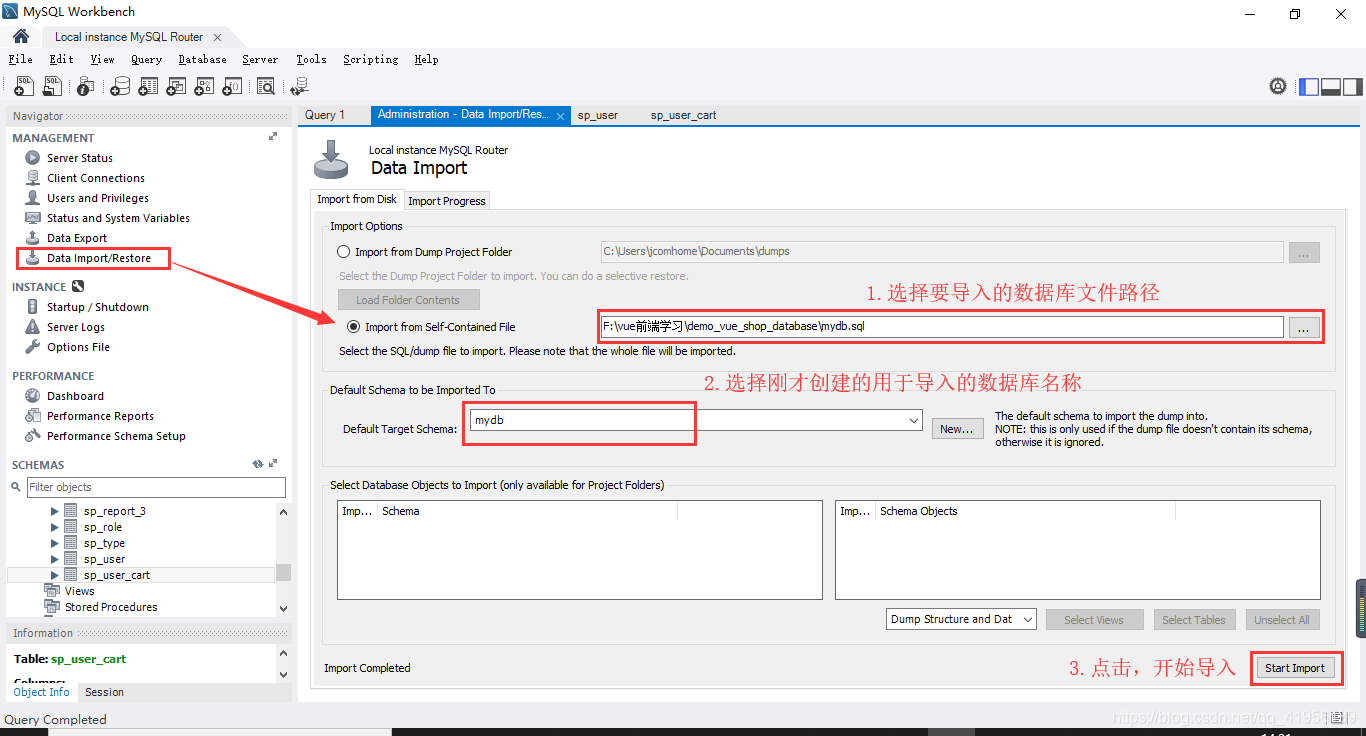Image resolution: width=1366 pixels, height=736 pixels.
Task: Open the Database menu
Action: click(202, 60)
